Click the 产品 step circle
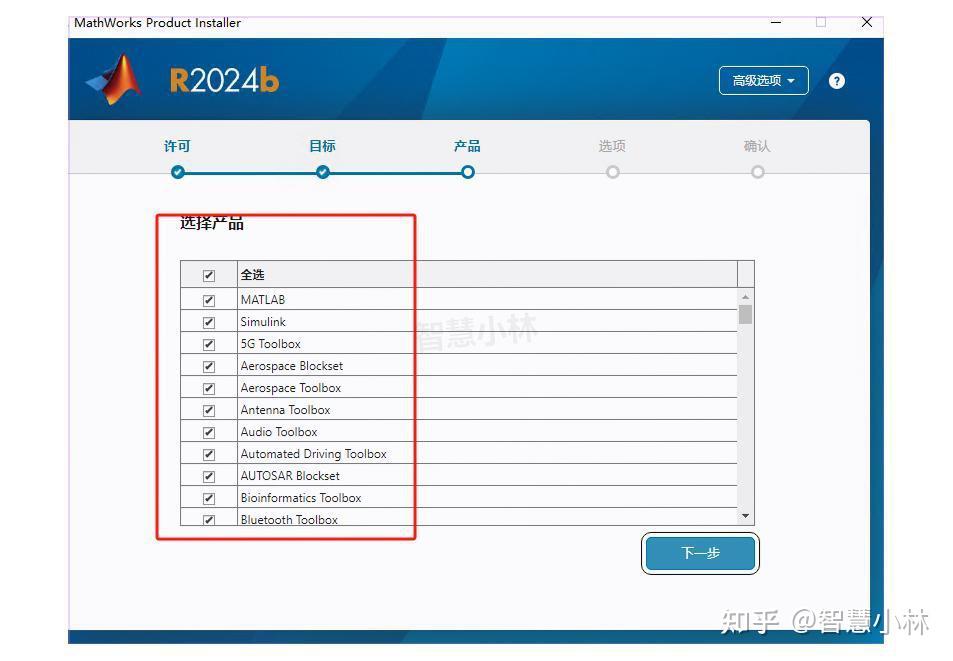The height and width of the screenshot is (661, 953). (x=467, y=172)
